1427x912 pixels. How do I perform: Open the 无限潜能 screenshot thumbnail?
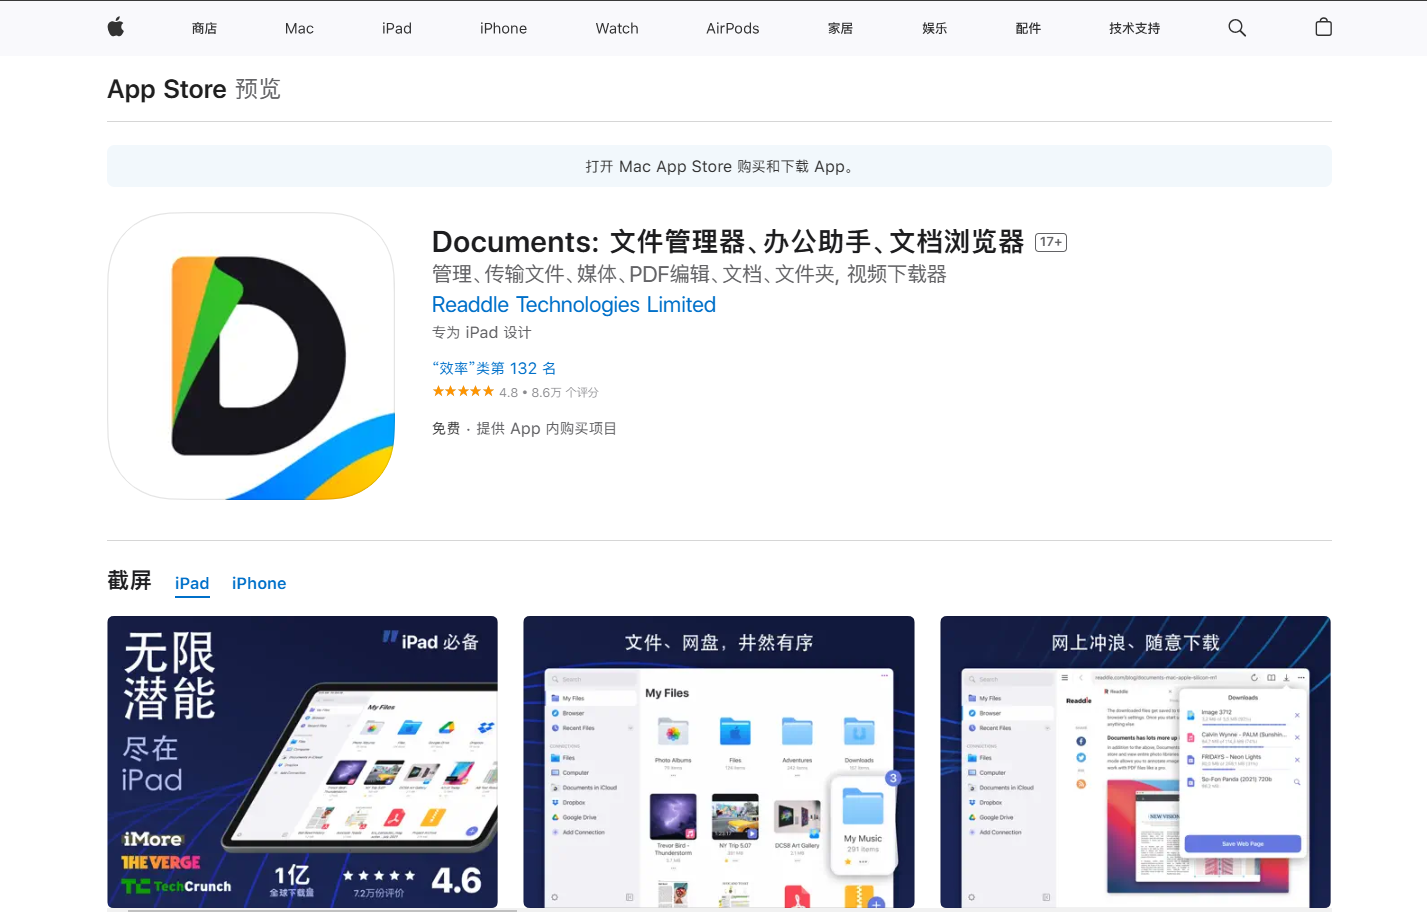pyautogui.click(x=302, y=762)
